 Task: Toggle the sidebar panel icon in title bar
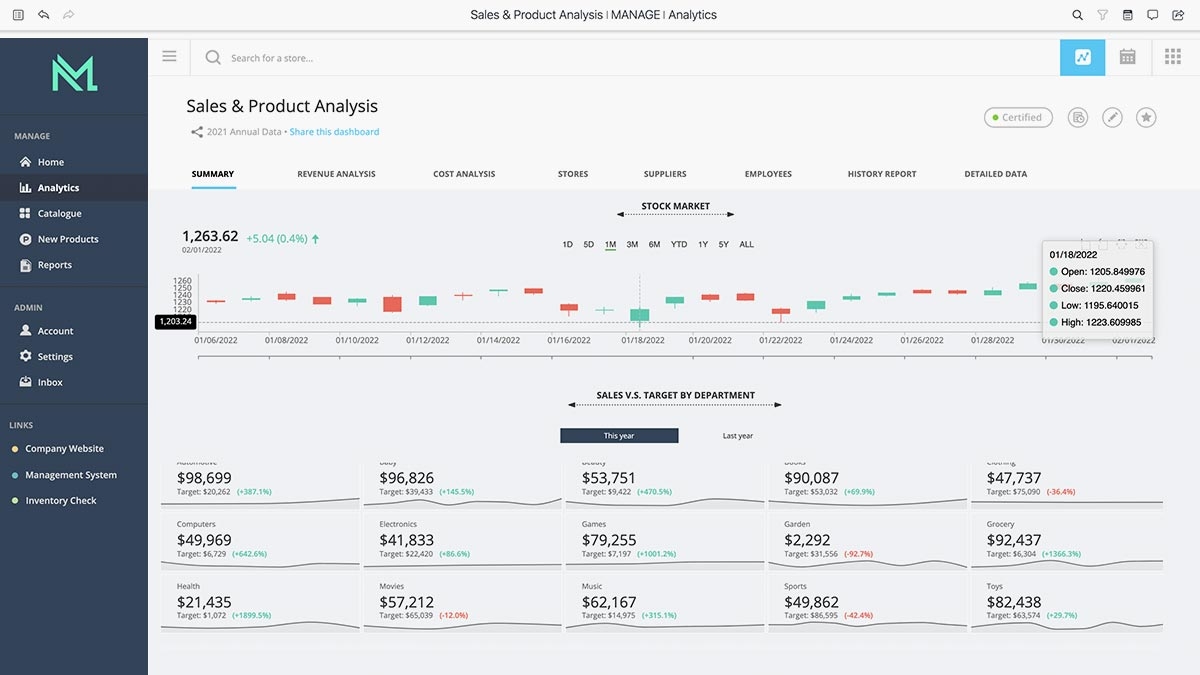coord(18,15)
